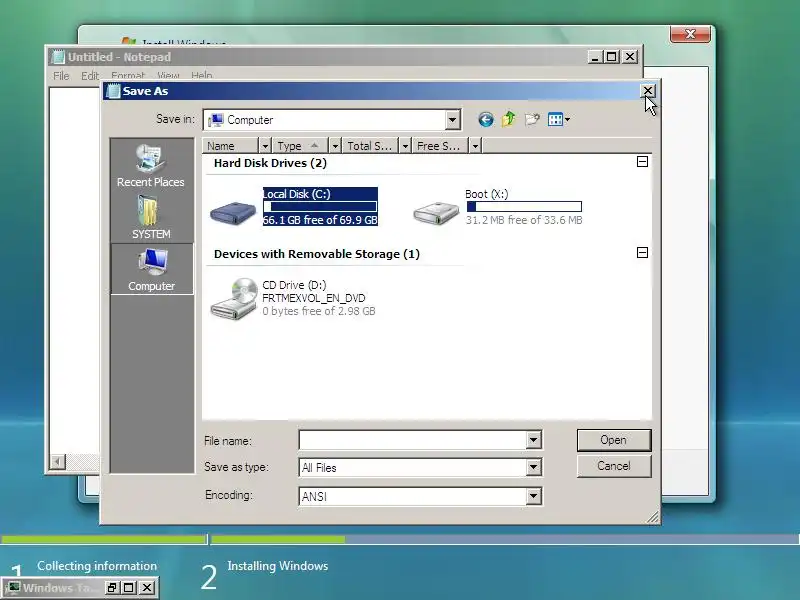Click the Local Disk (C:) label
Viewport: 800px width, 600px height.
297,194
